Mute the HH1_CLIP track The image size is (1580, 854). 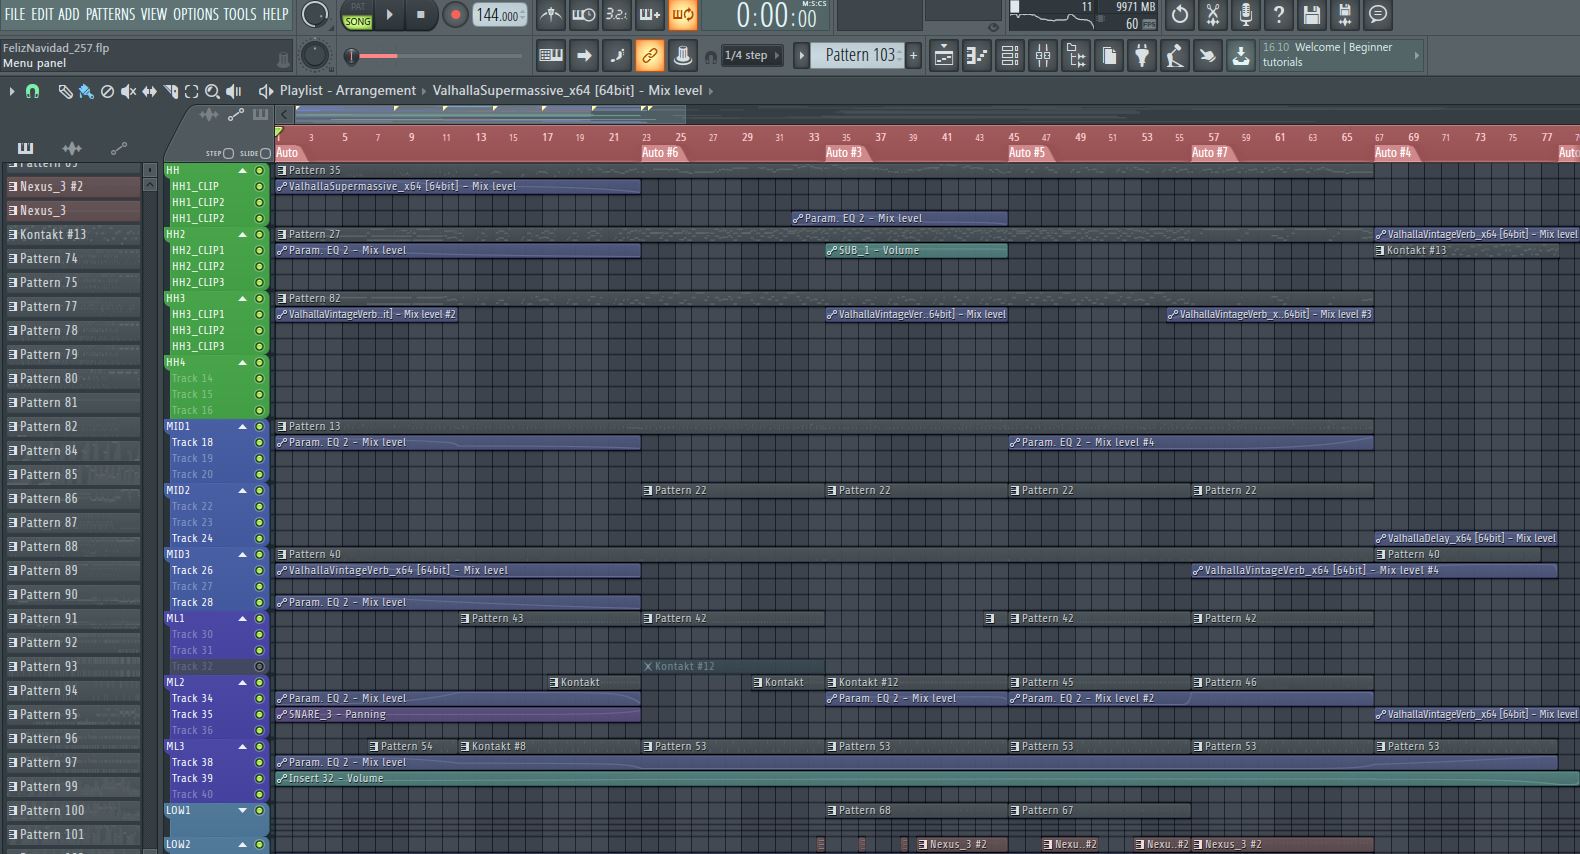[x=259, y=186]
